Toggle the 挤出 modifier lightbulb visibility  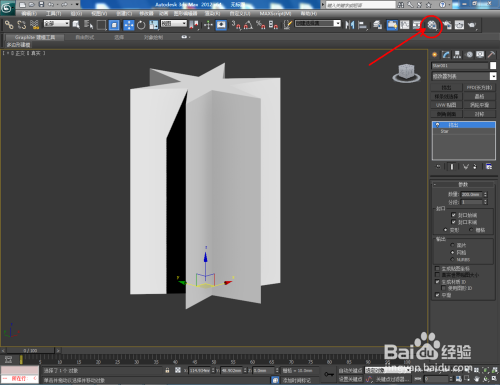(437, 125)
